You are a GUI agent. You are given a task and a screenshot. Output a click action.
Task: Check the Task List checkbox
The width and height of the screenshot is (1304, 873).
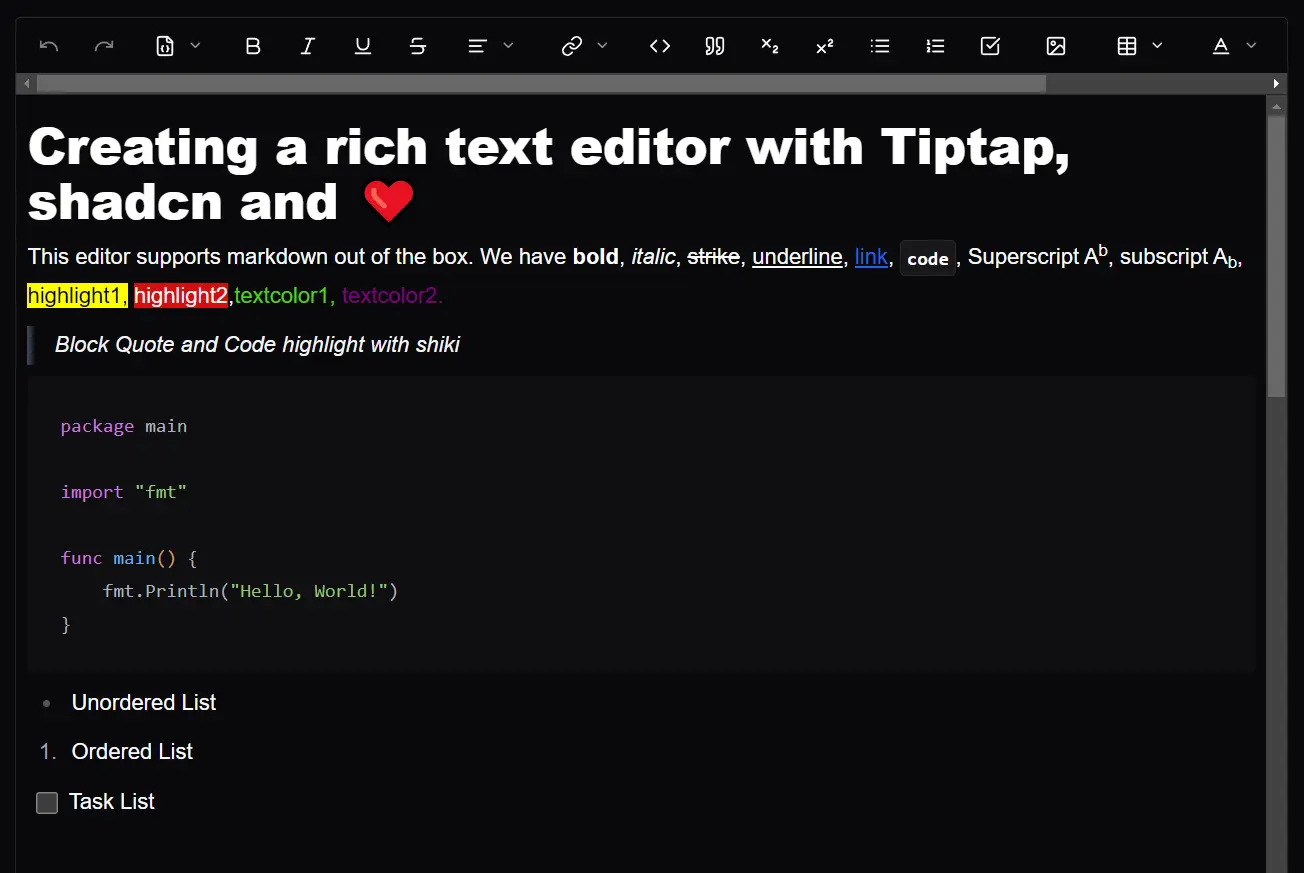46,802
